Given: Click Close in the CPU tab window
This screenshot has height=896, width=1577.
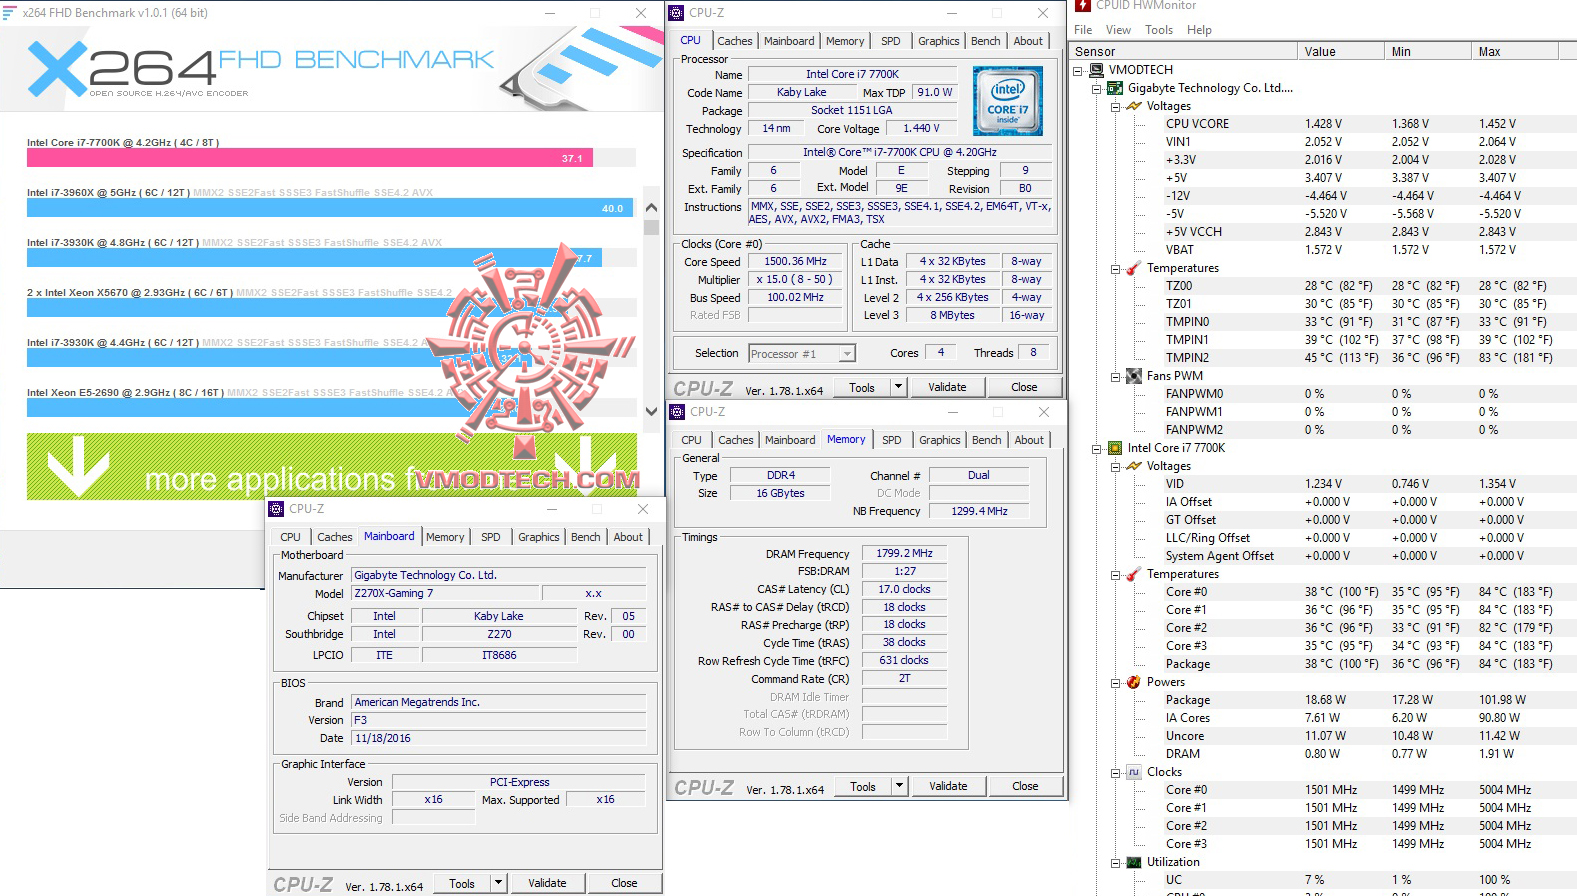Looking at the screenshot, I should click(1024, 387).
